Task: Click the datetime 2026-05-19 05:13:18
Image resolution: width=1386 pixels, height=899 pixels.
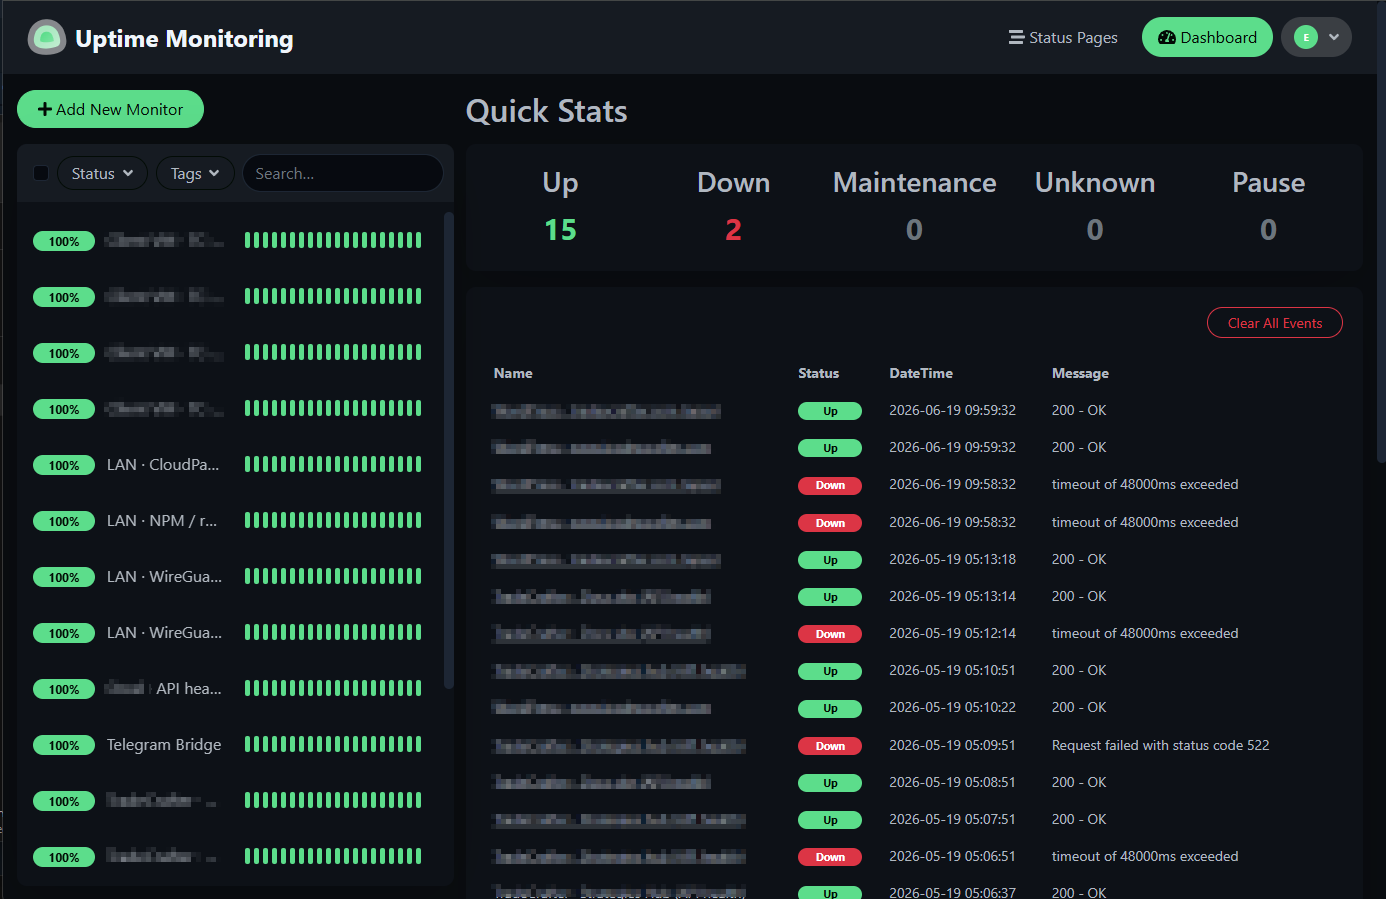Action: [952, 559]
